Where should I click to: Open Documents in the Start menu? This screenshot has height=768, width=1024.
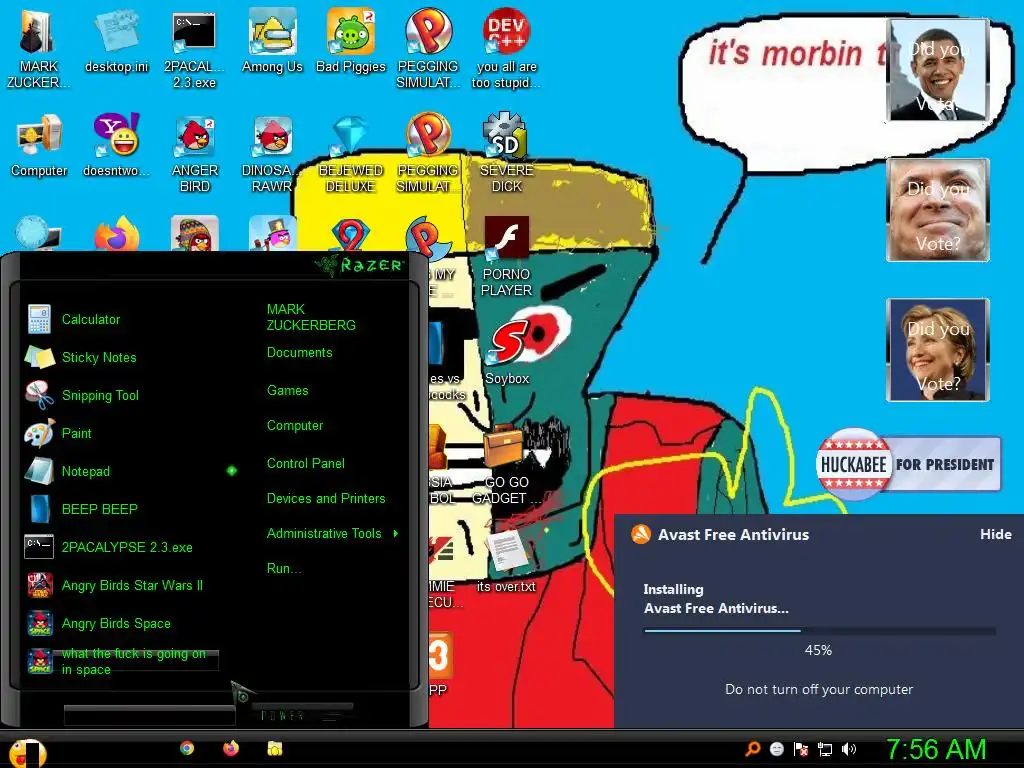coord(300,353)
